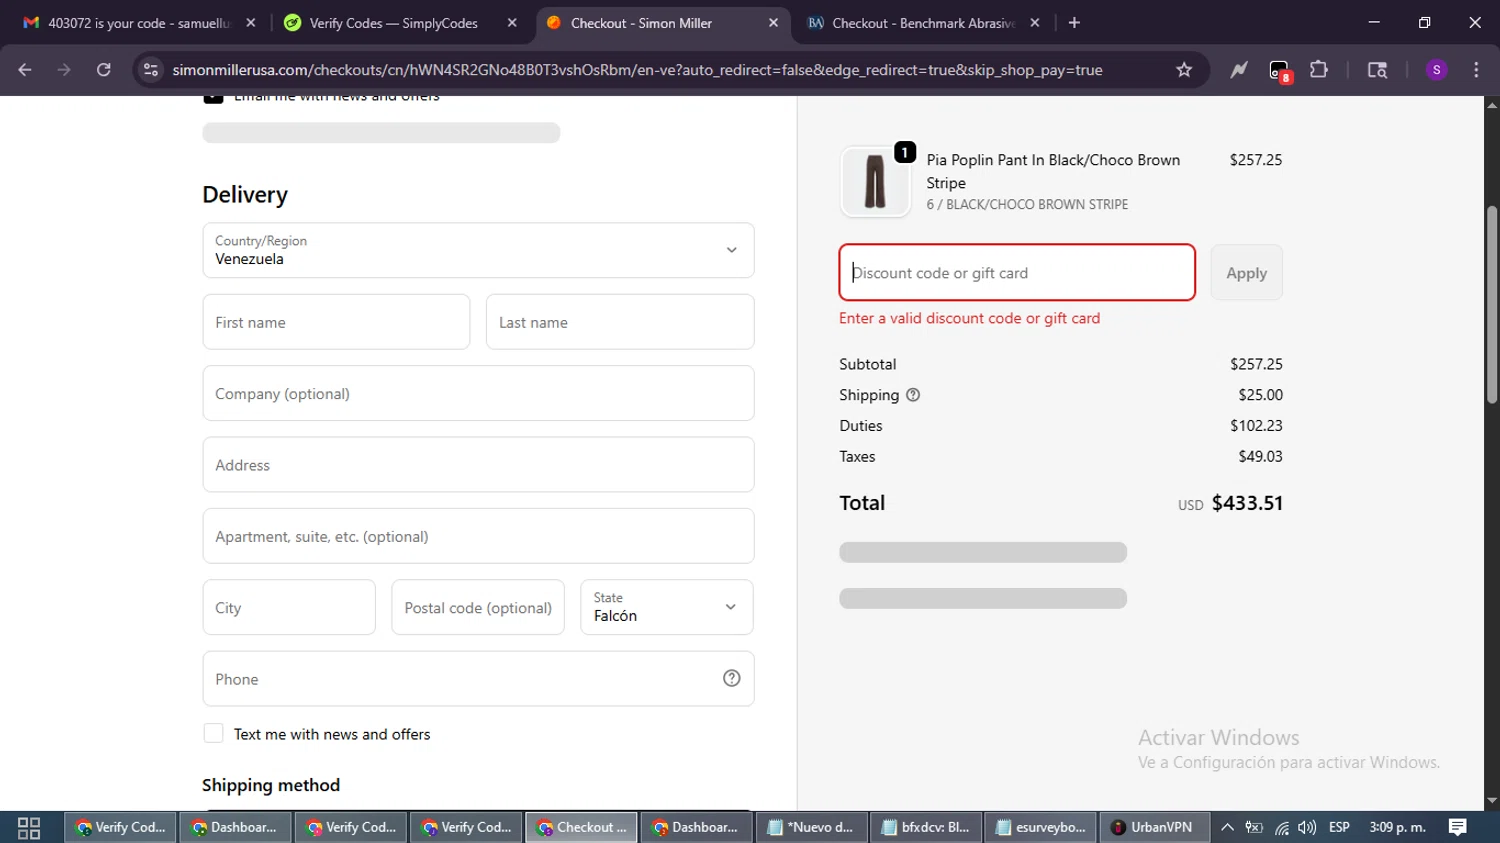Click the browser address bar URL
This screenshot has height=843, width=1500.
637,70
